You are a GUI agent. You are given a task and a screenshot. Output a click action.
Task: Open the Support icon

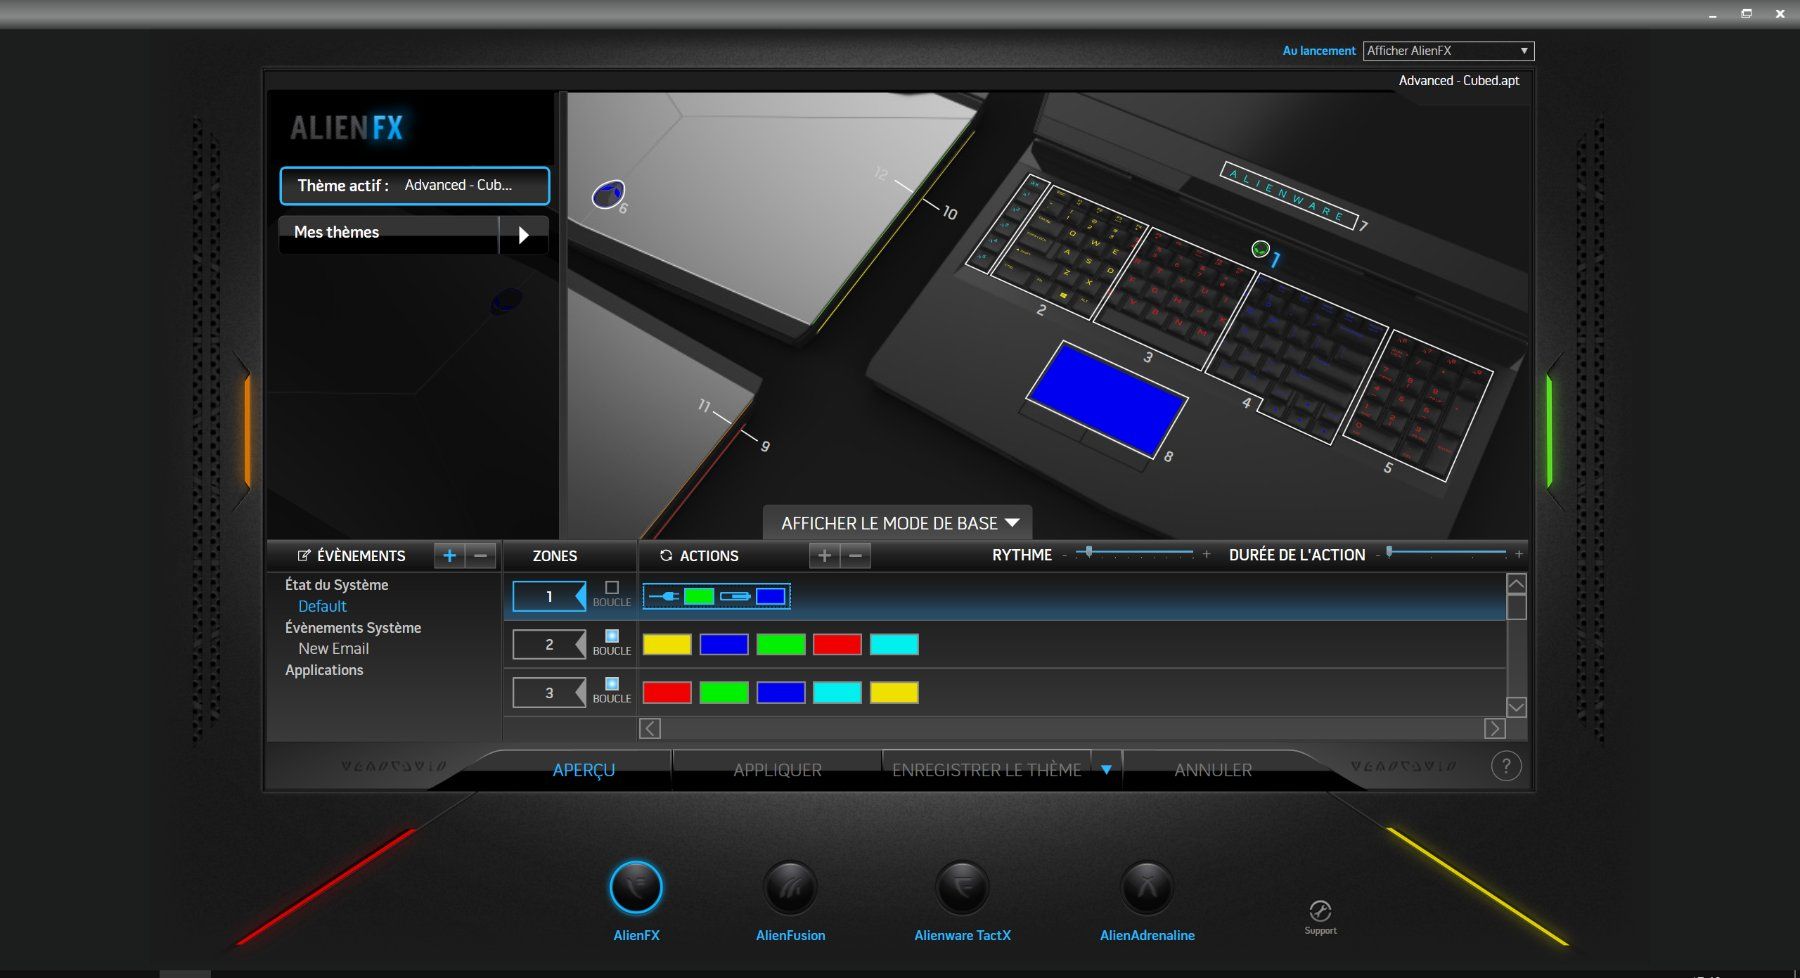pos(1320,911)
